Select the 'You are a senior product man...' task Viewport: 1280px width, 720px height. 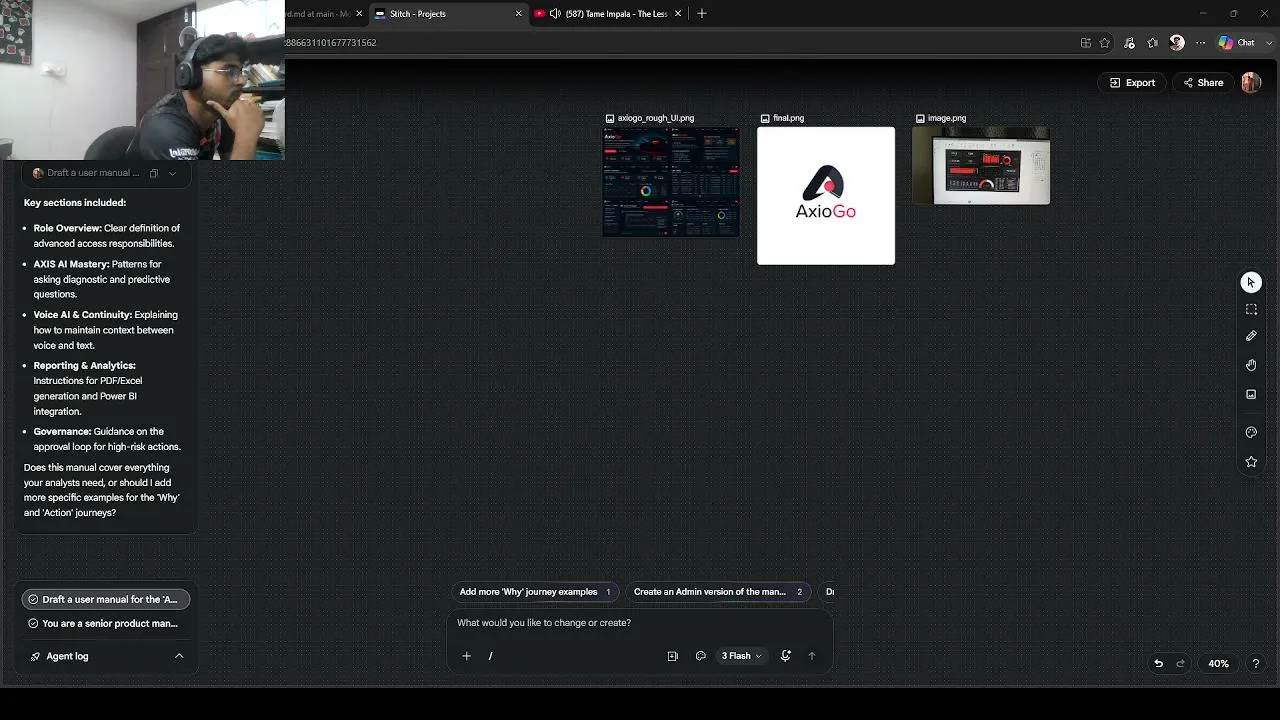click(x=106, y=623)
